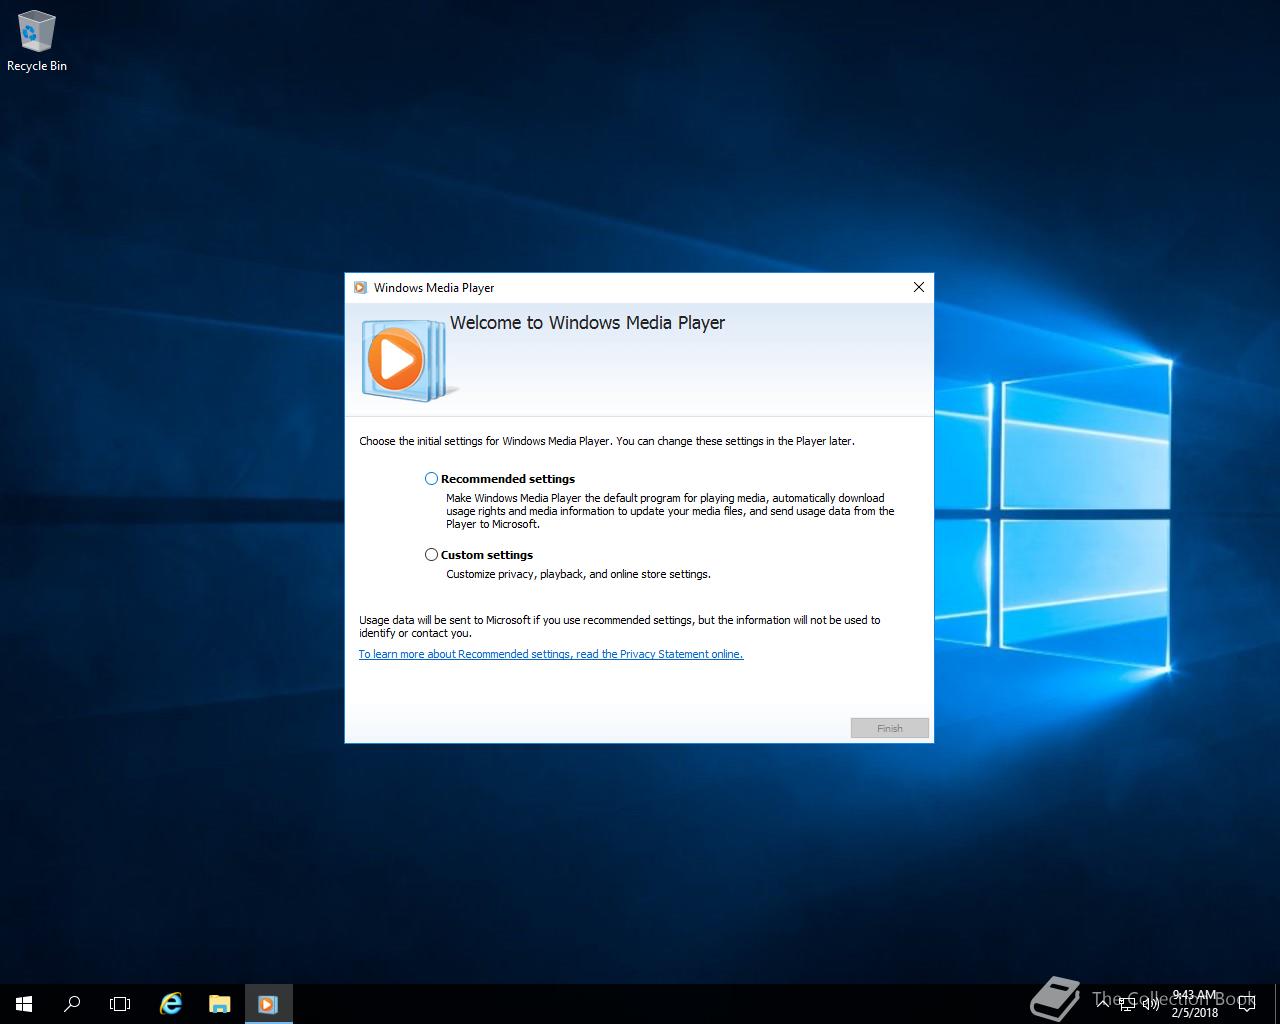Open the Privacy Statement online link
Viewport: 1280px width, 1024px height.
(x=551, y=654)
